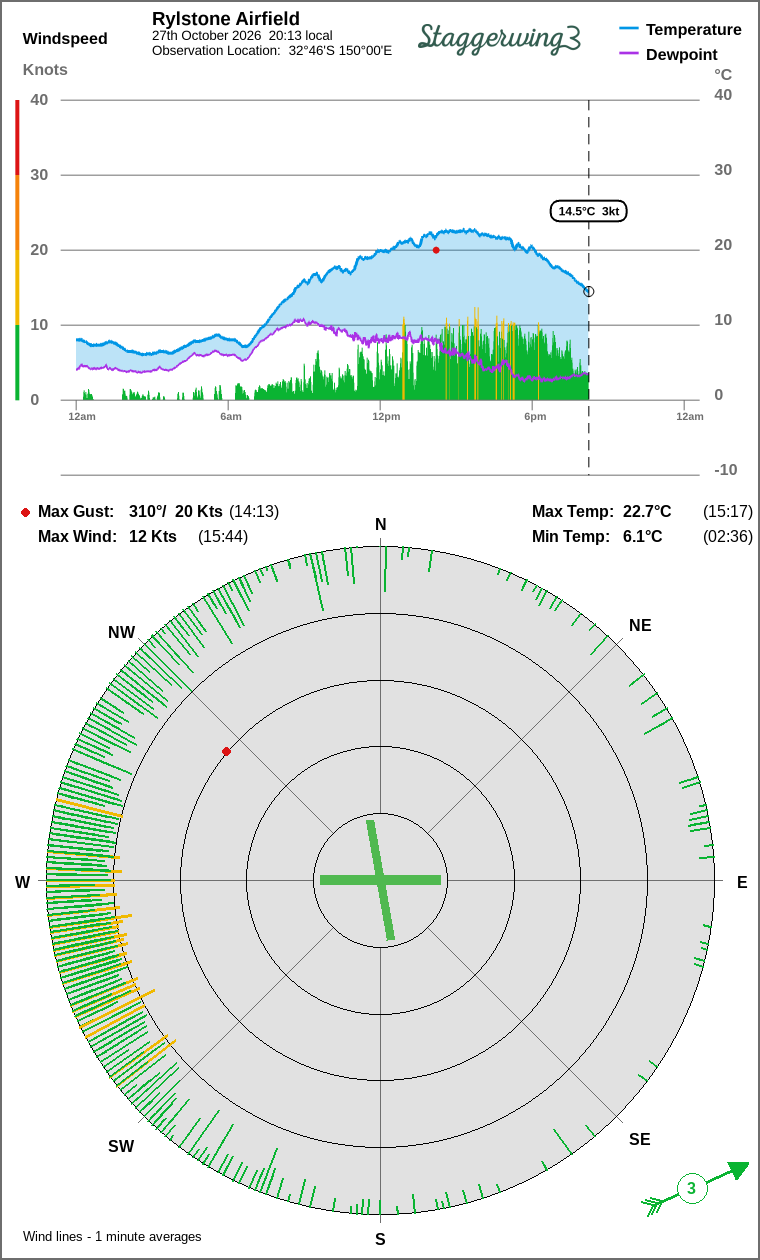This screenshot has height=1260, width=760.
Task: Click the E compass label
Action: (742, 882)
